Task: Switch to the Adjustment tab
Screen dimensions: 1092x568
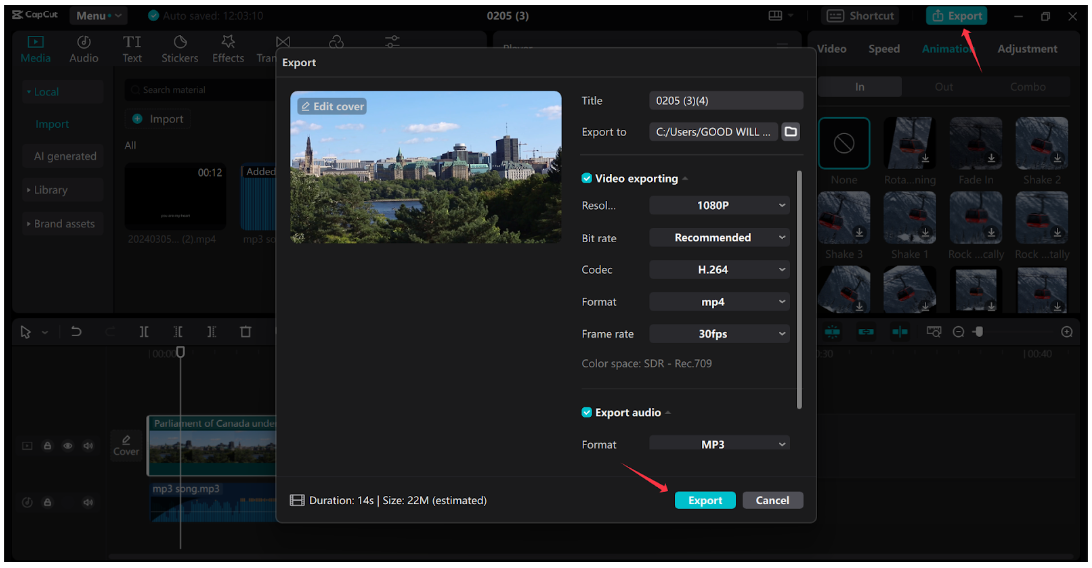Action: tap(1027, 49)
